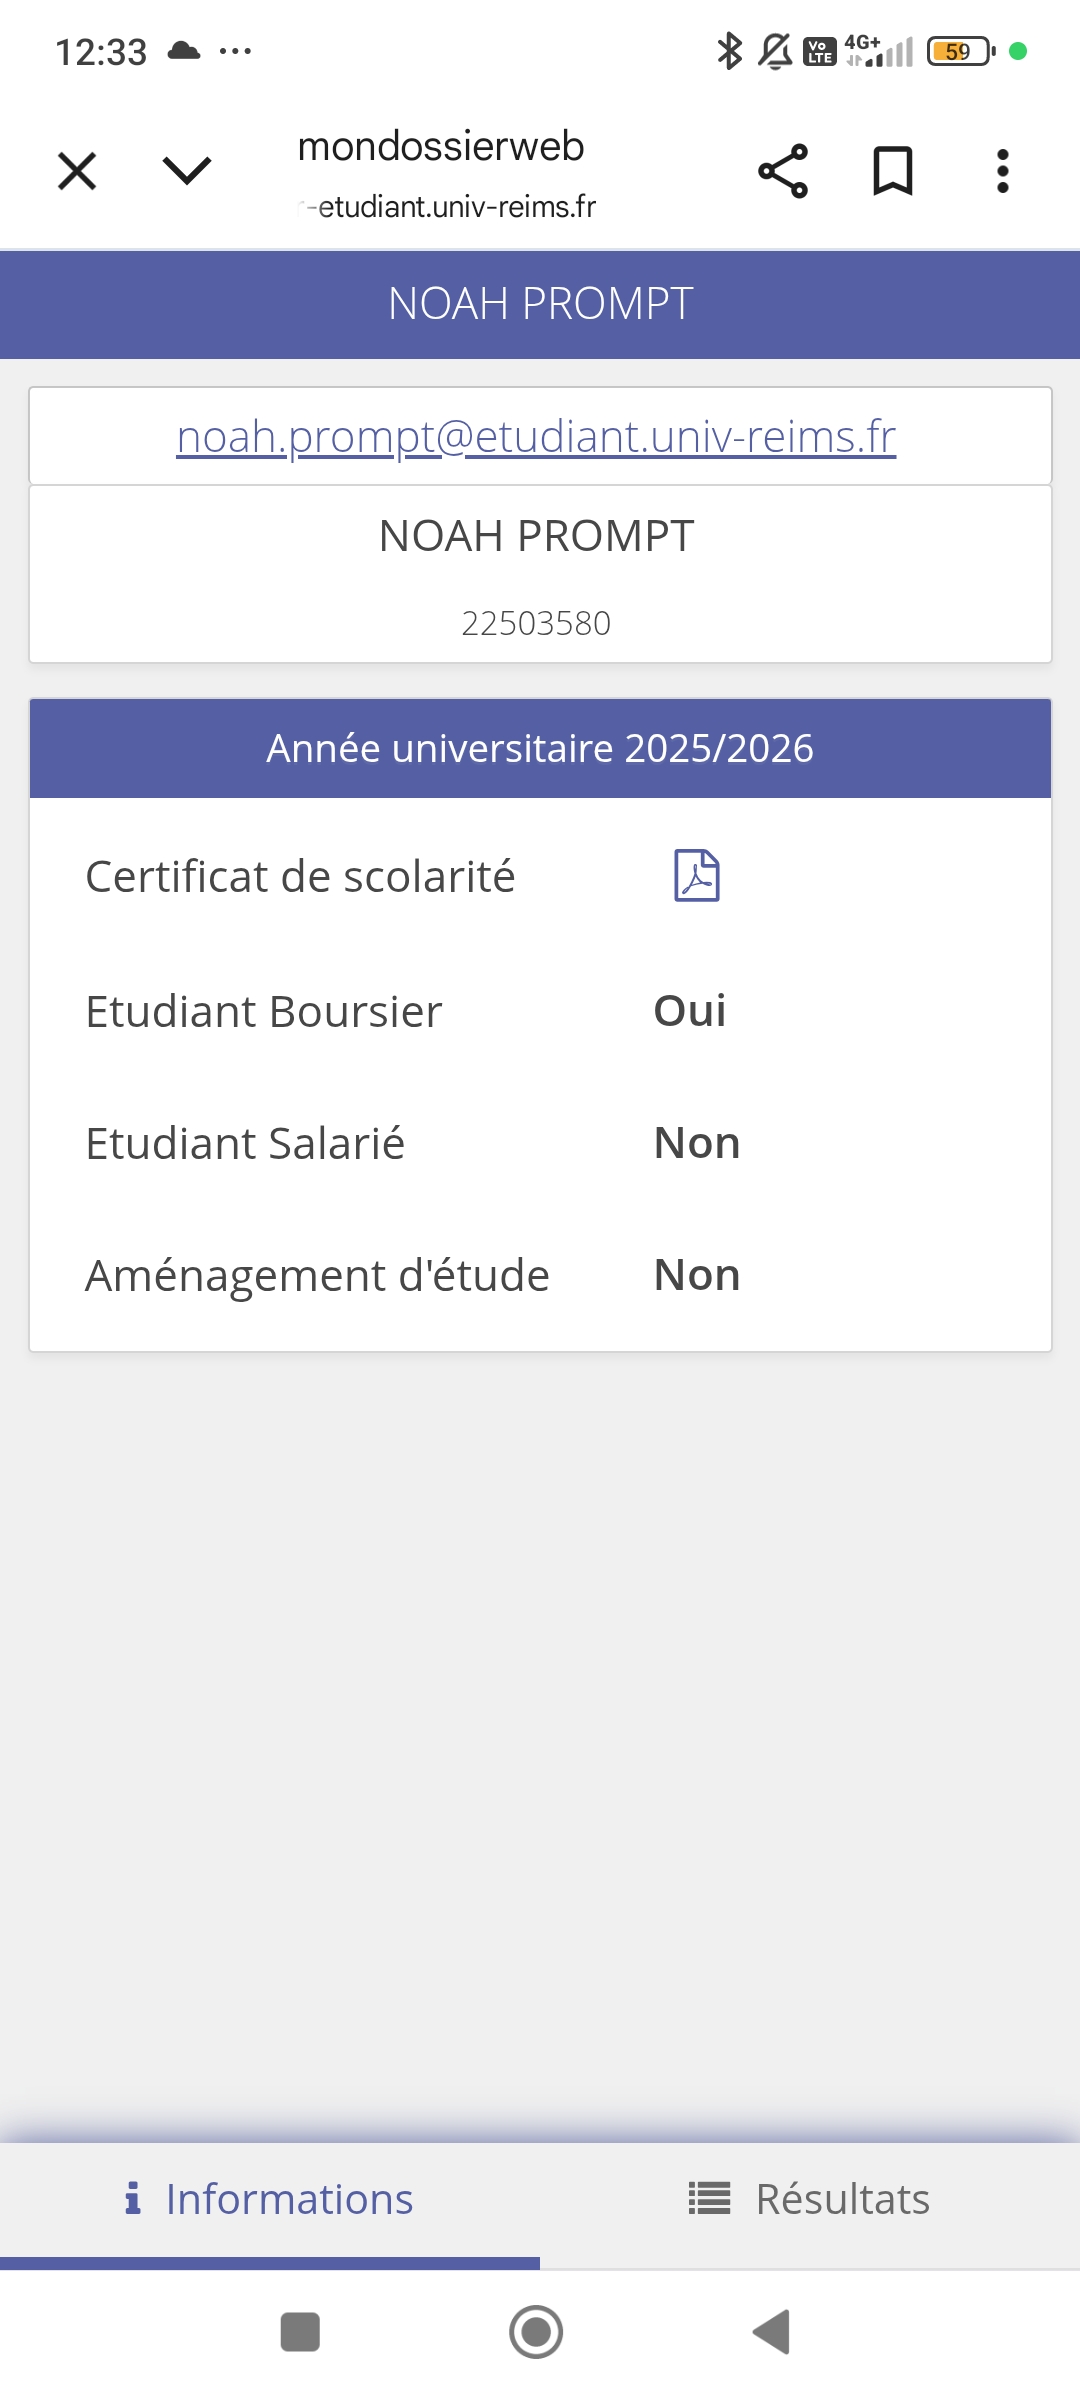This screenshot has width=1080, height=2400.
Task: Open the noah.prompt student email link
Action: [x=536, y=437]
